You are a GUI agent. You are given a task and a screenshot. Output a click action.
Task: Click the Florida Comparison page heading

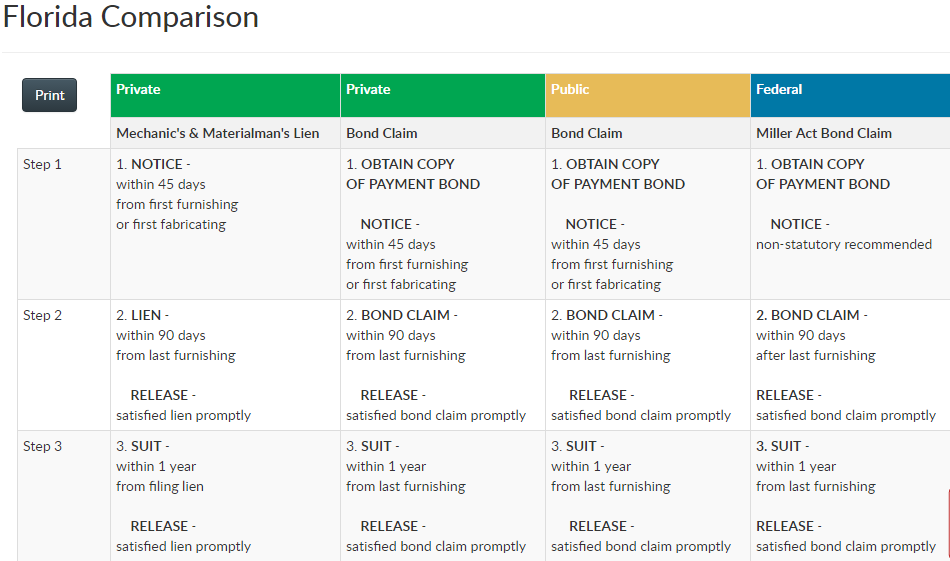click(130, 17)
